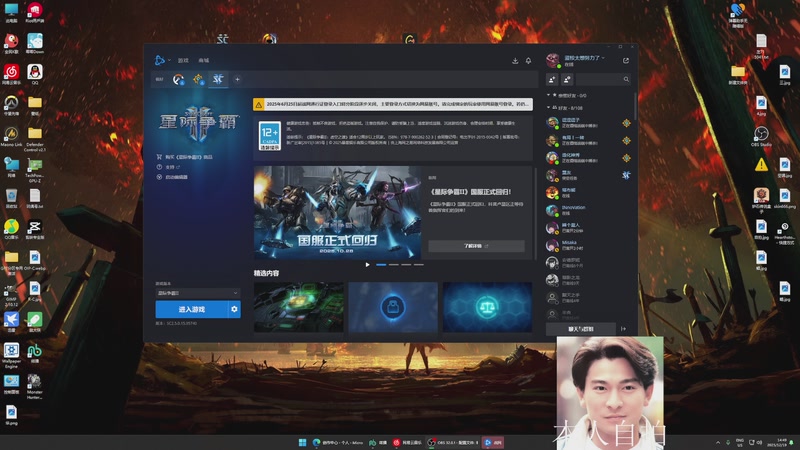Select the Hearthstone game icon tab
The width and height of the screenshot is (800, 450).
pos(198,79)
